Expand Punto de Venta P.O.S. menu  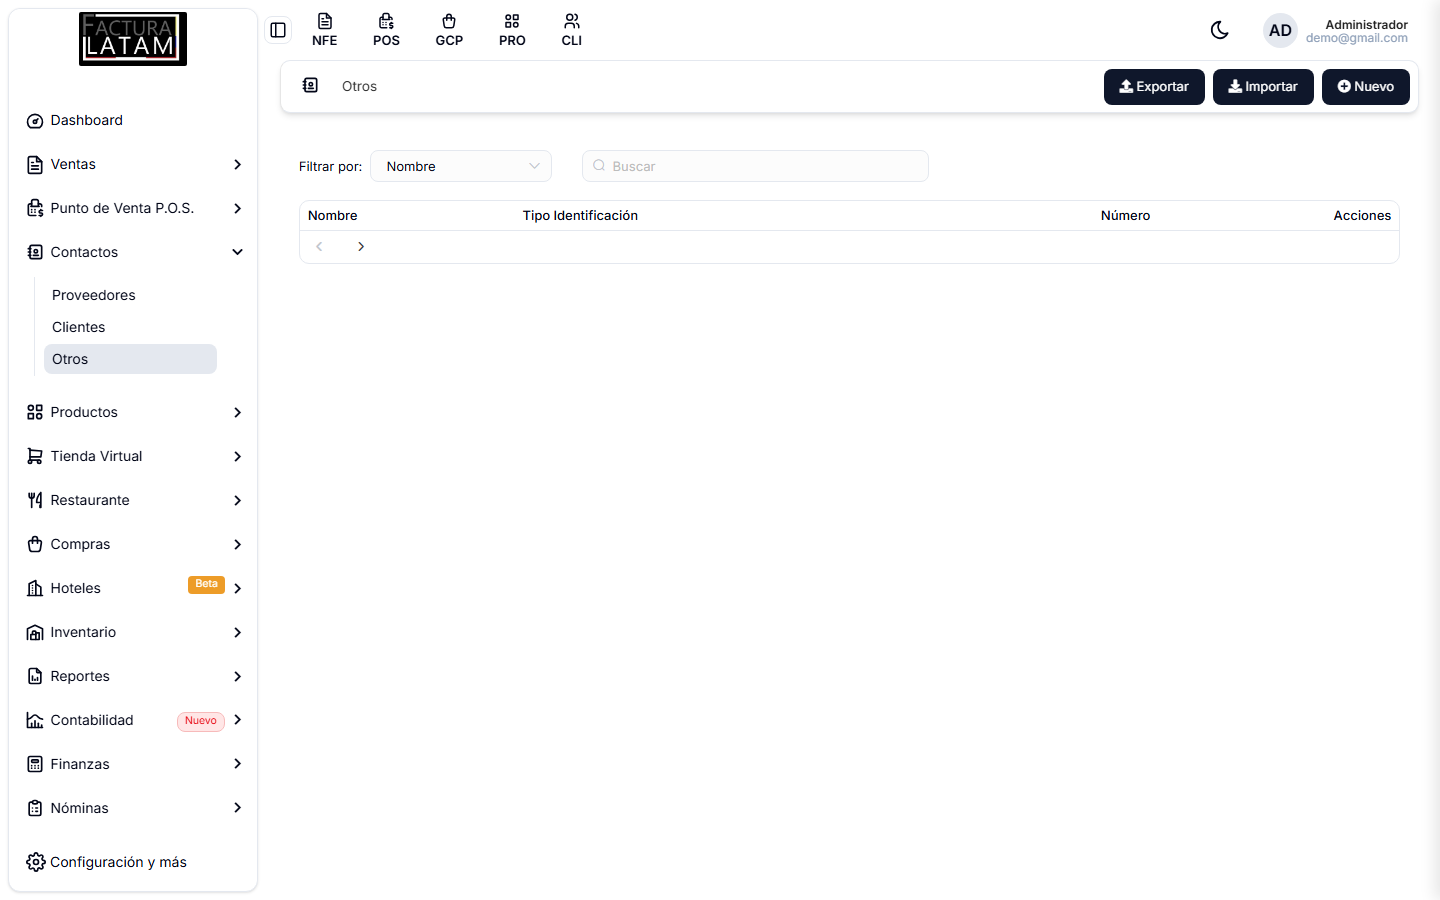coord(133,208)
